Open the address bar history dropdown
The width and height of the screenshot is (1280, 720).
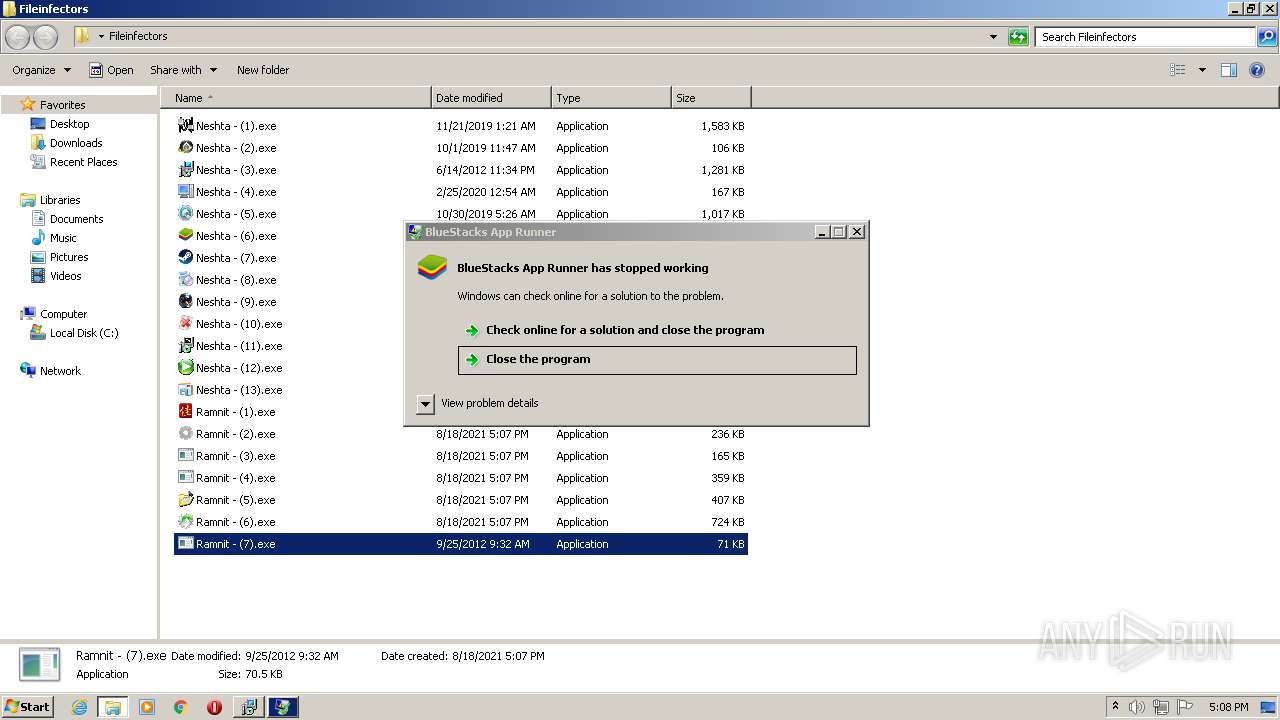pyautogui.click(x=993, y=37)
